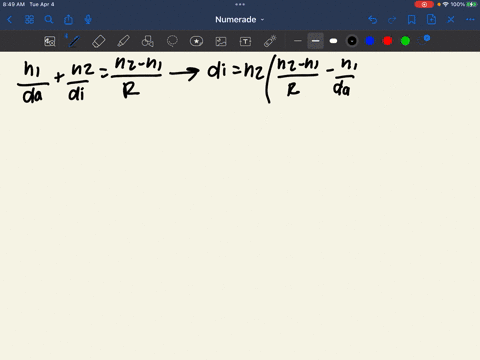Undo the last stroke
The image size is (480, 360).
[x=373, y=20]
